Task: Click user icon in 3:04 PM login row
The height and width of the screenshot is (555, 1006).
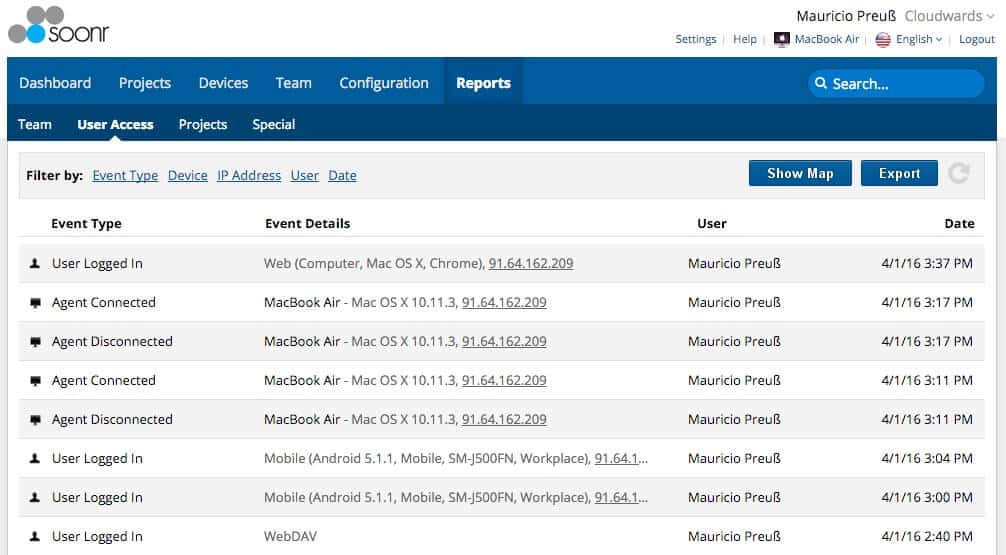Action: (x=35, y=458)
